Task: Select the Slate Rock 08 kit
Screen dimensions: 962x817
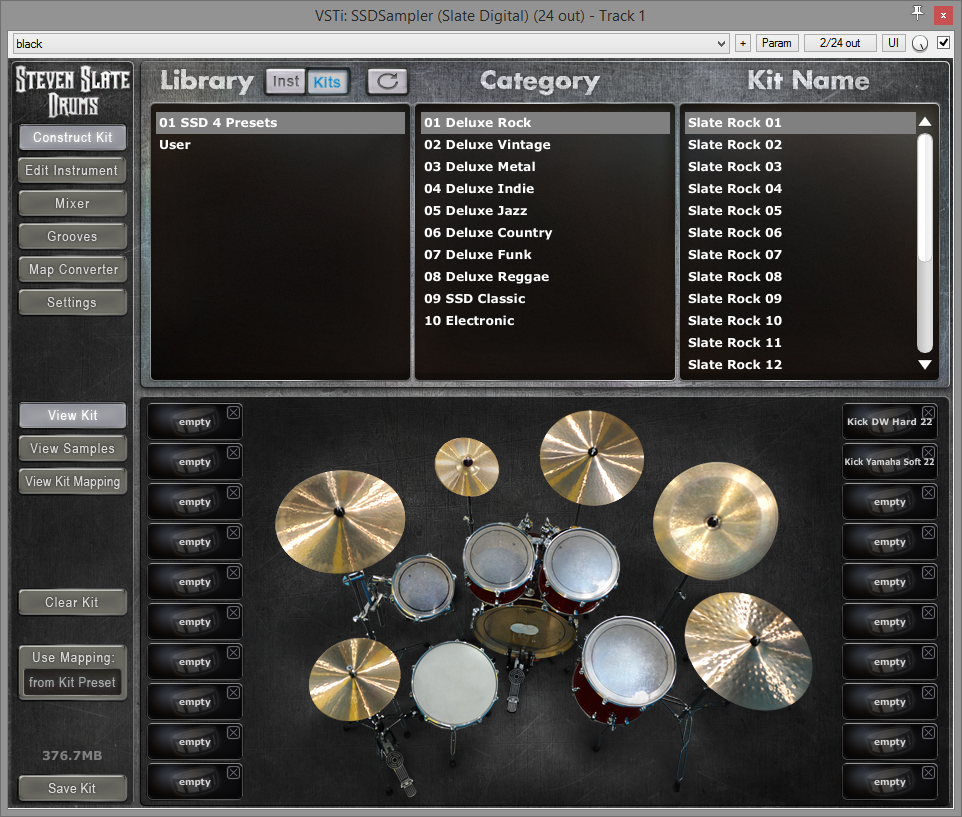Action: [x=800, y=277]
